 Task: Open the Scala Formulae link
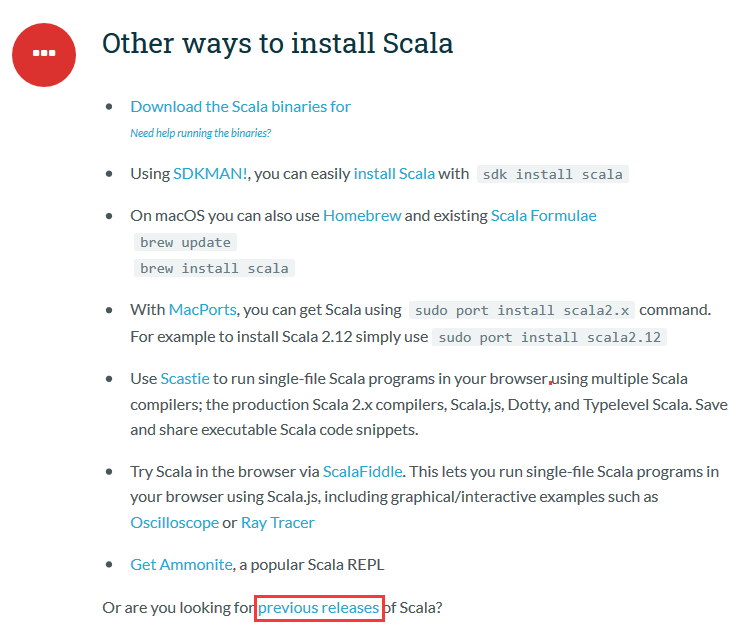point(543,215)
